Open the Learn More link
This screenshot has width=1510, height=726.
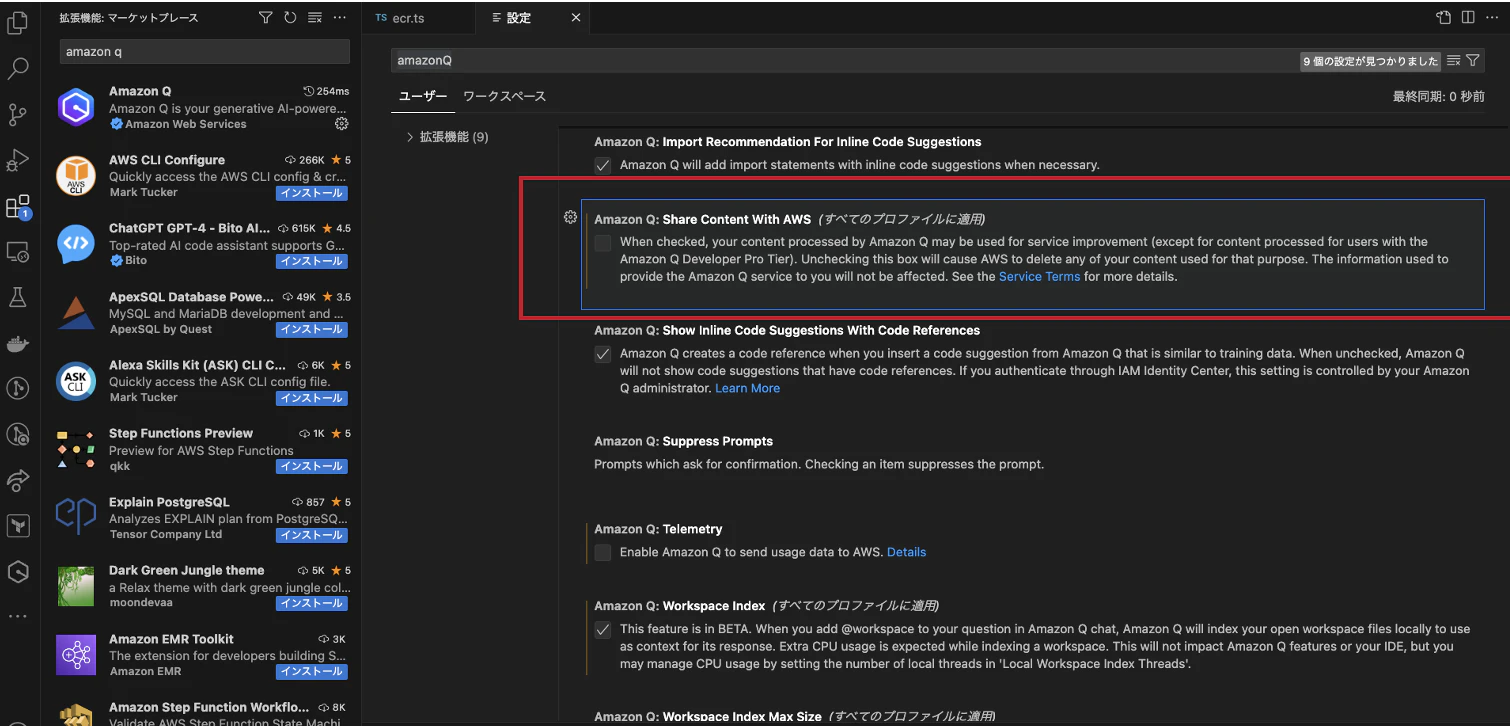tap(747, 388)
